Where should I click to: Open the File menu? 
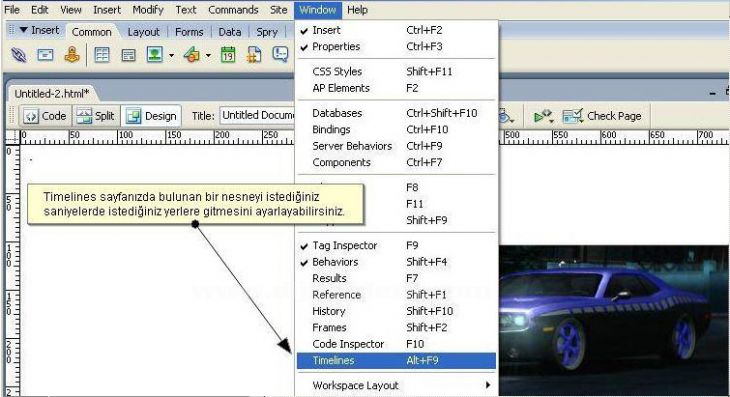(12, 10)
